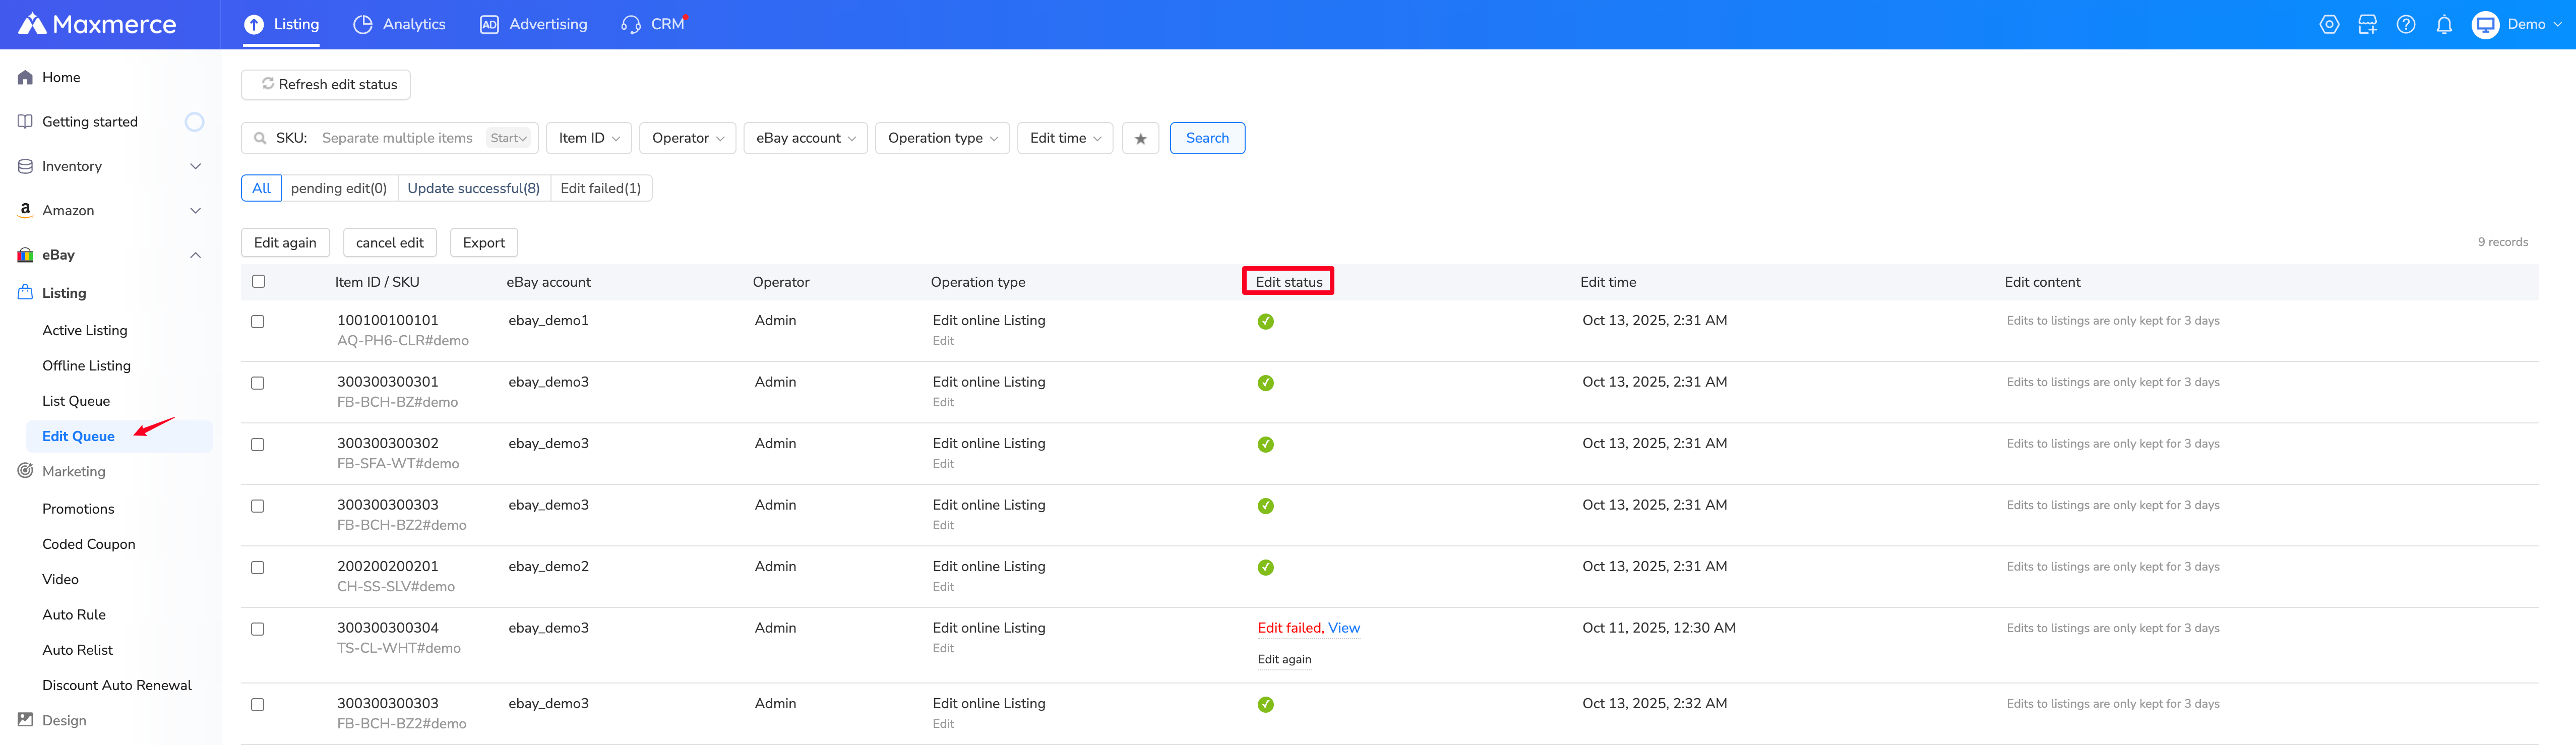Click the Inventory database icon
The image size is (2576, 745).
pos(25,166)
